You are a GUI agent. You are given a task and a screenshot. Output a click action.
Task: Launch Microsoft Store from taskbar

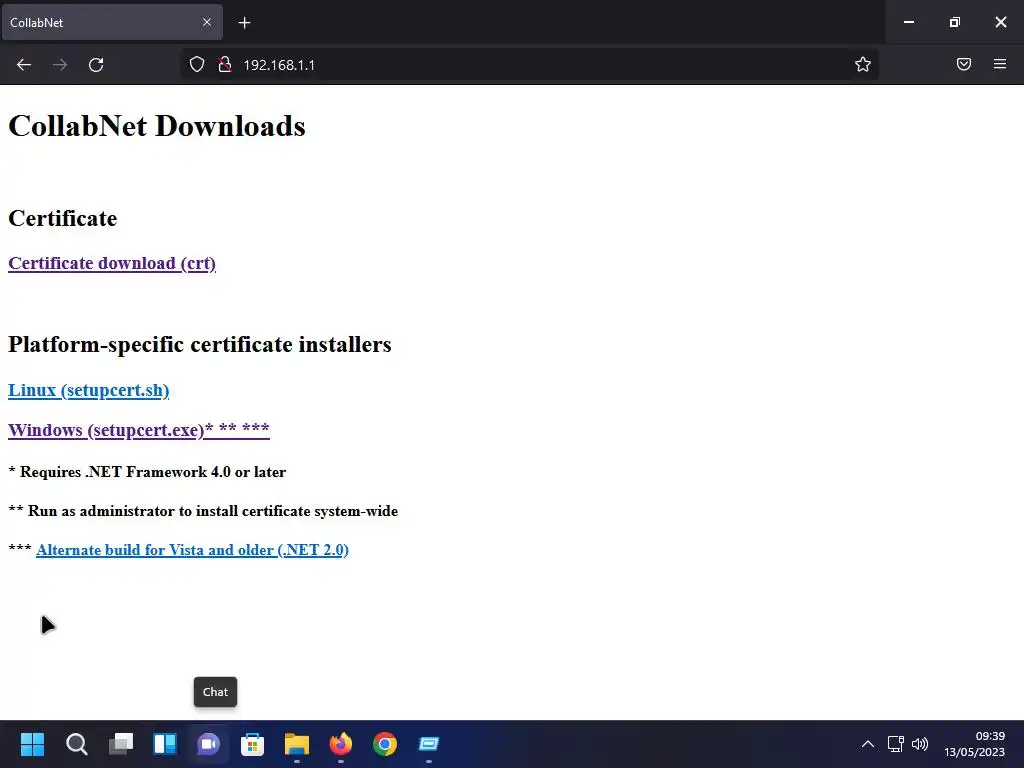(x=252, y=744)
